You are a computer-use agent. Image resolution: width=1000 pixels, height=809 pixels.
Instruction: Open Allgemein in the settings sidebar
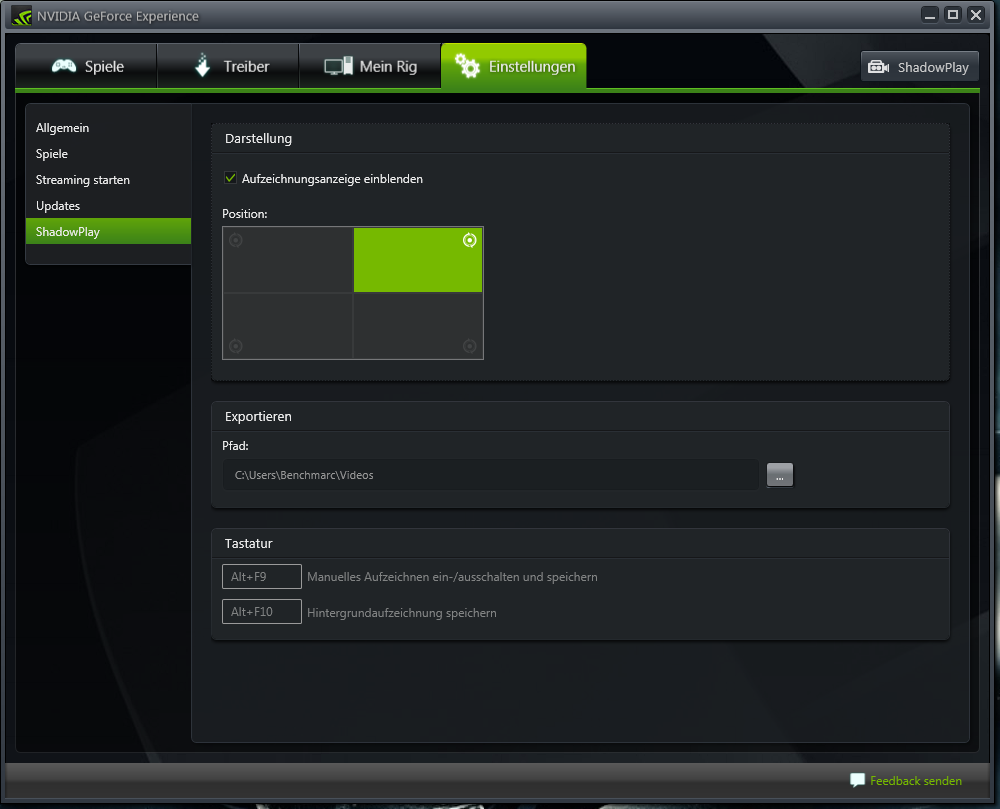click(x=62, y=128)
